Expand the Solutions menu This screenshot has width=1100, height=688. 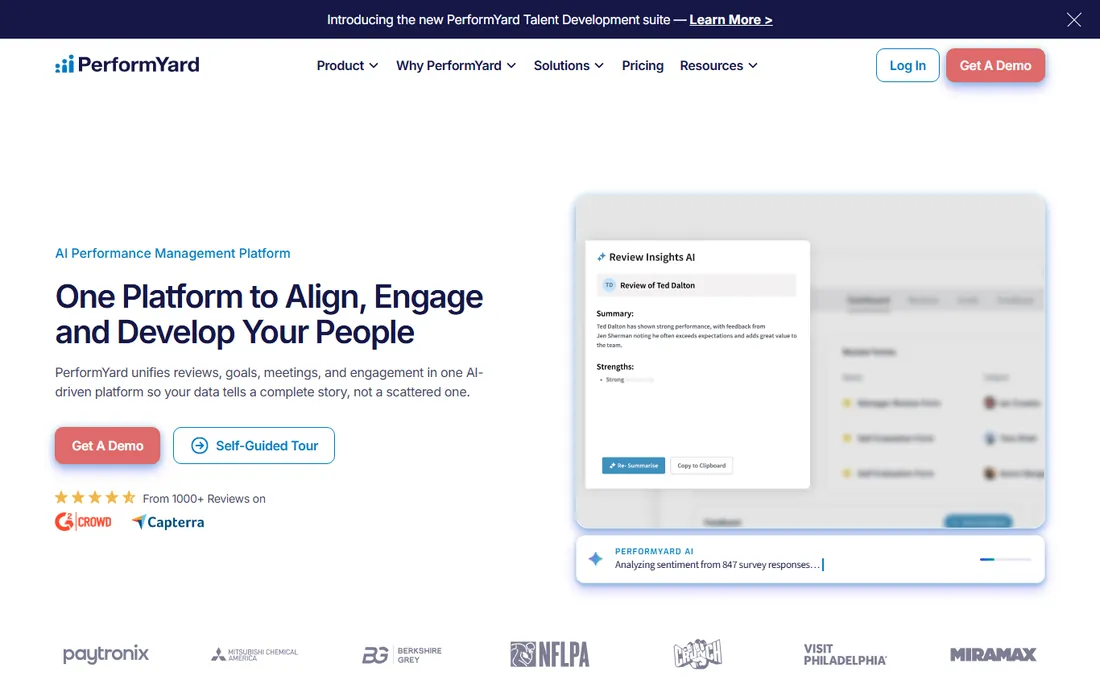[x=568, y=65]
